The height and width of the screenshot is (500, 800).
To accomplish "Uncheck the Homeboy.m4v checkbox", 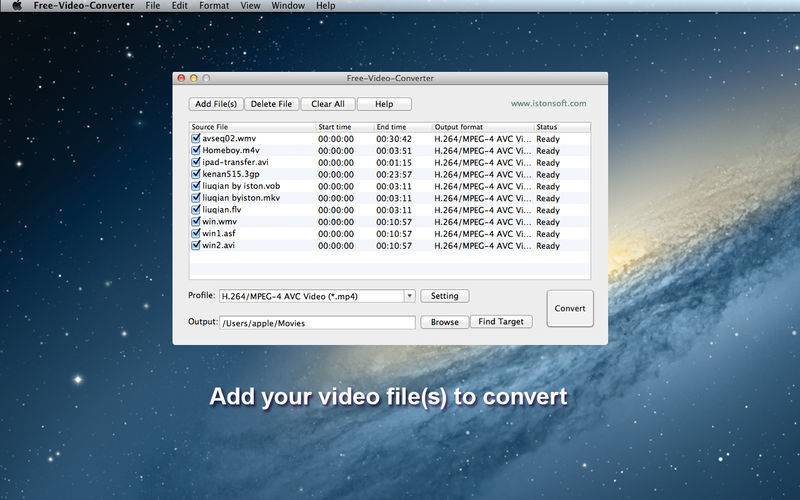I will [x=195, y=151].
